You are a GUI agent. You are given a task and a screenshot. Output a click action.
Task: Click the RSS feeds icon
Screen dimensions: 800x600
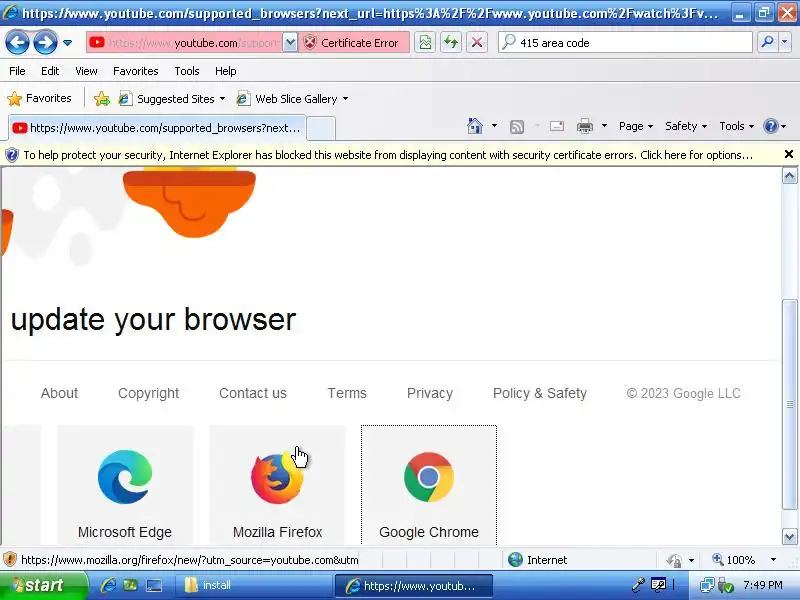[x=517, y=126]
